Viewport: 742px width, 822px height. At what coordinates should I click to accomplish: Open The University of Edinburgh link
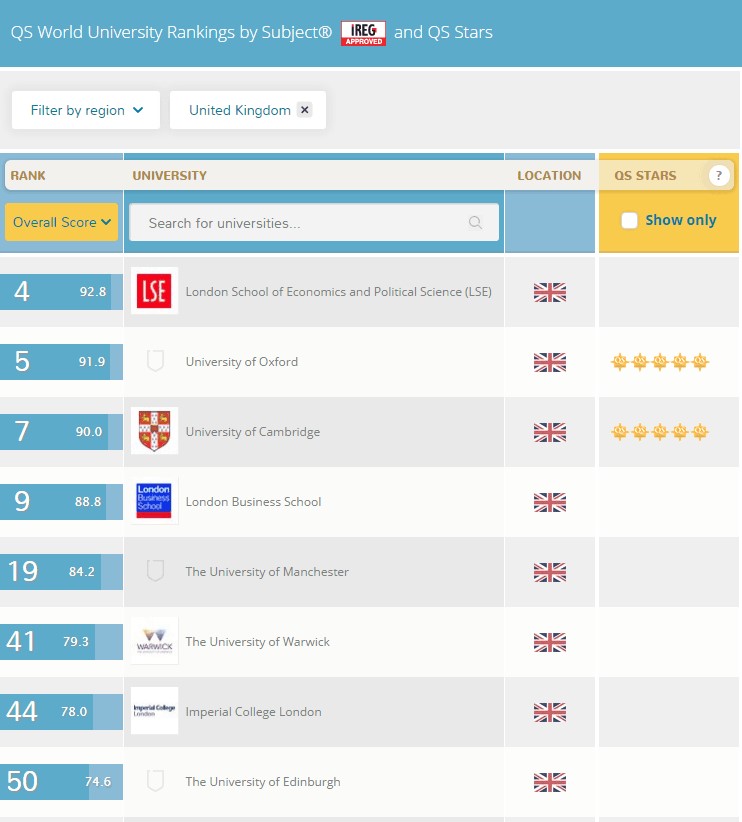click(263, 782)
